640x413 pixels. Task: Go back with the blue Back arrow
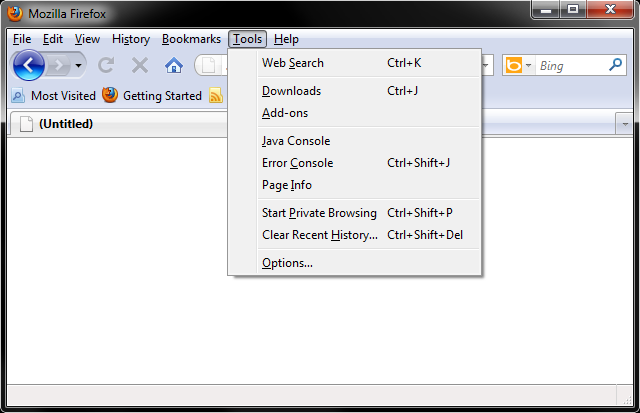(29, 65)
